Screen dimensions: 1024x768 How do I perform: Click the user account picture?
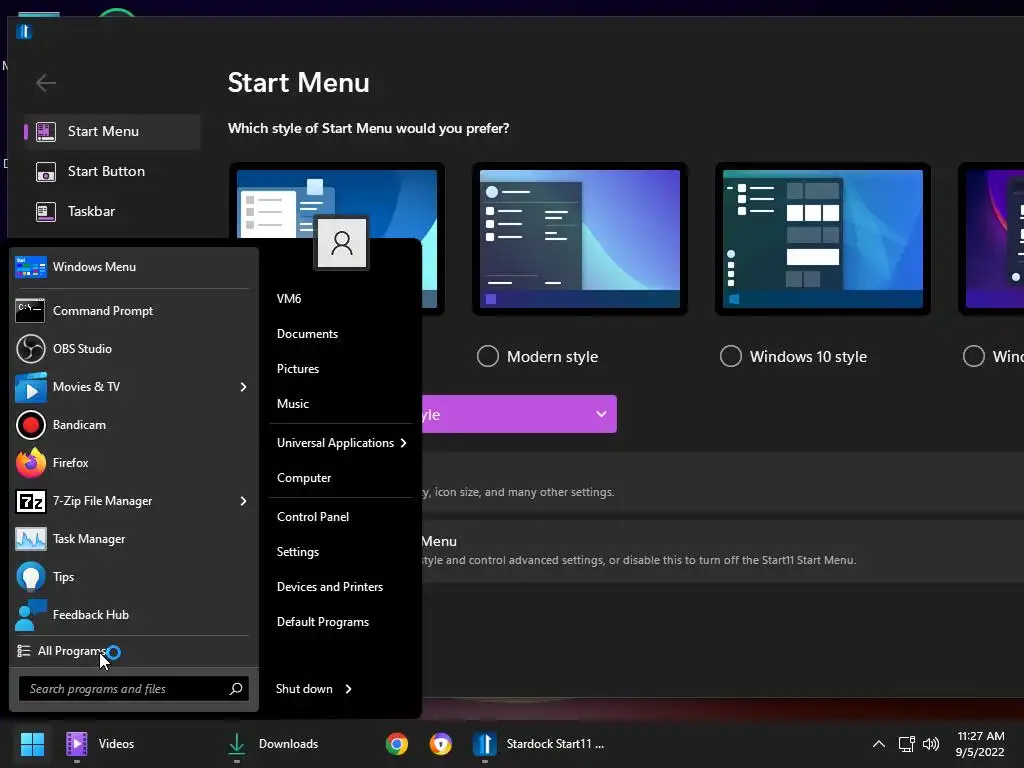click(x=342, y=243)
